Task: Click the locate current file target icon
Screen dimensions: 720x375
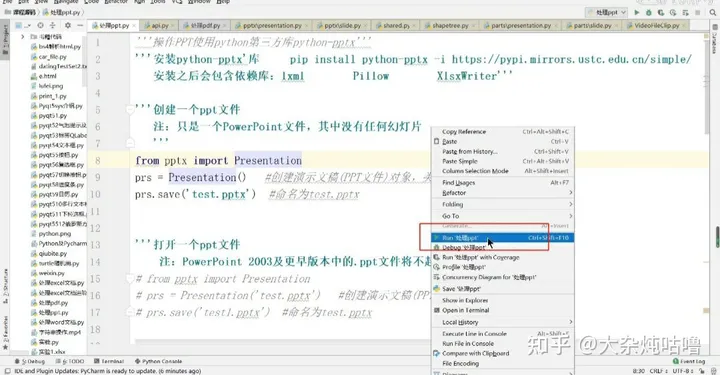Action: pyautogui.click(x=40, y=26)
